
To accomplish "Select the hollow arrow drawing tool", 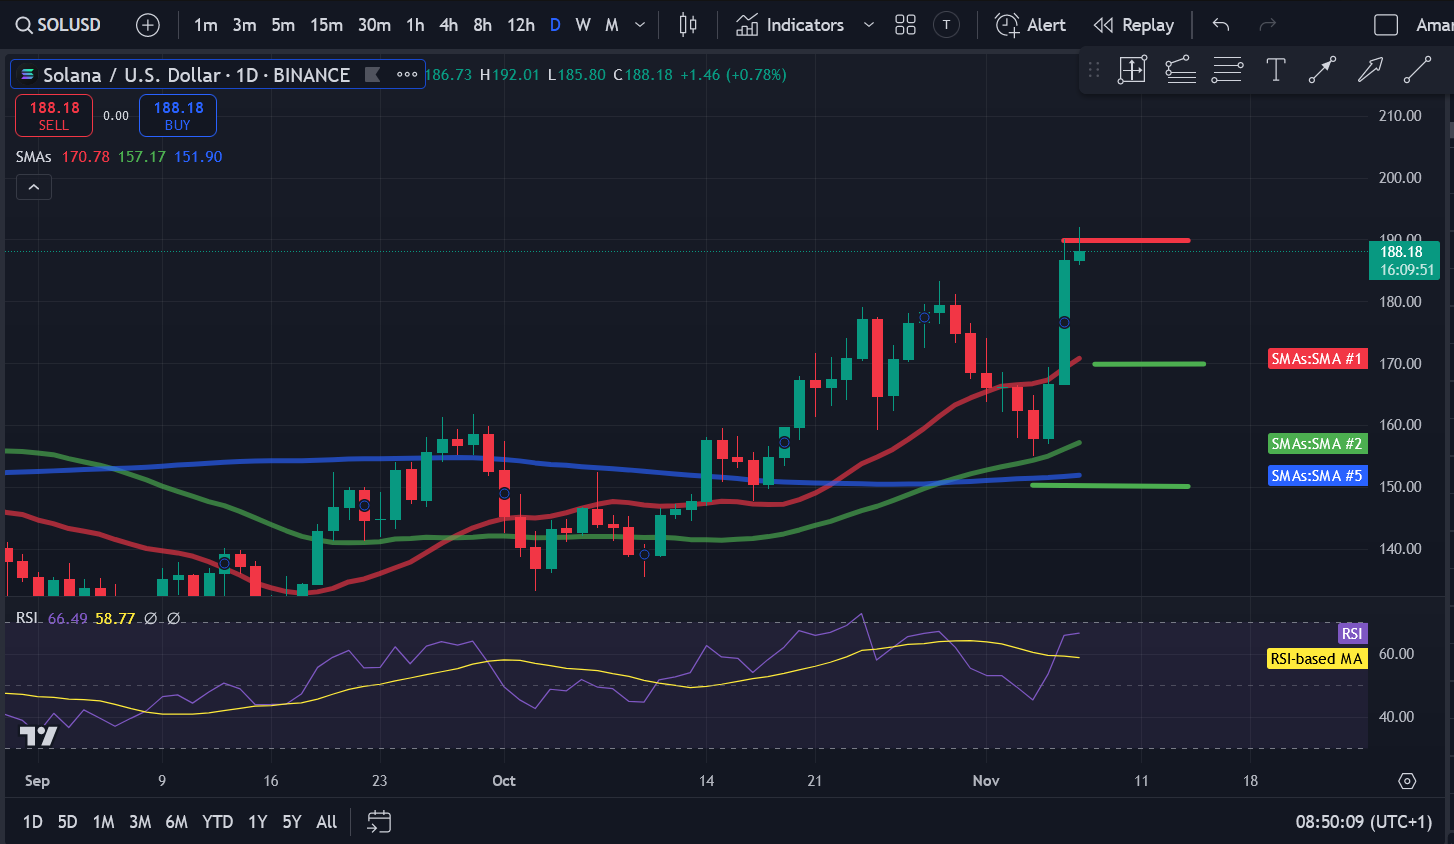I will 1370,70.
